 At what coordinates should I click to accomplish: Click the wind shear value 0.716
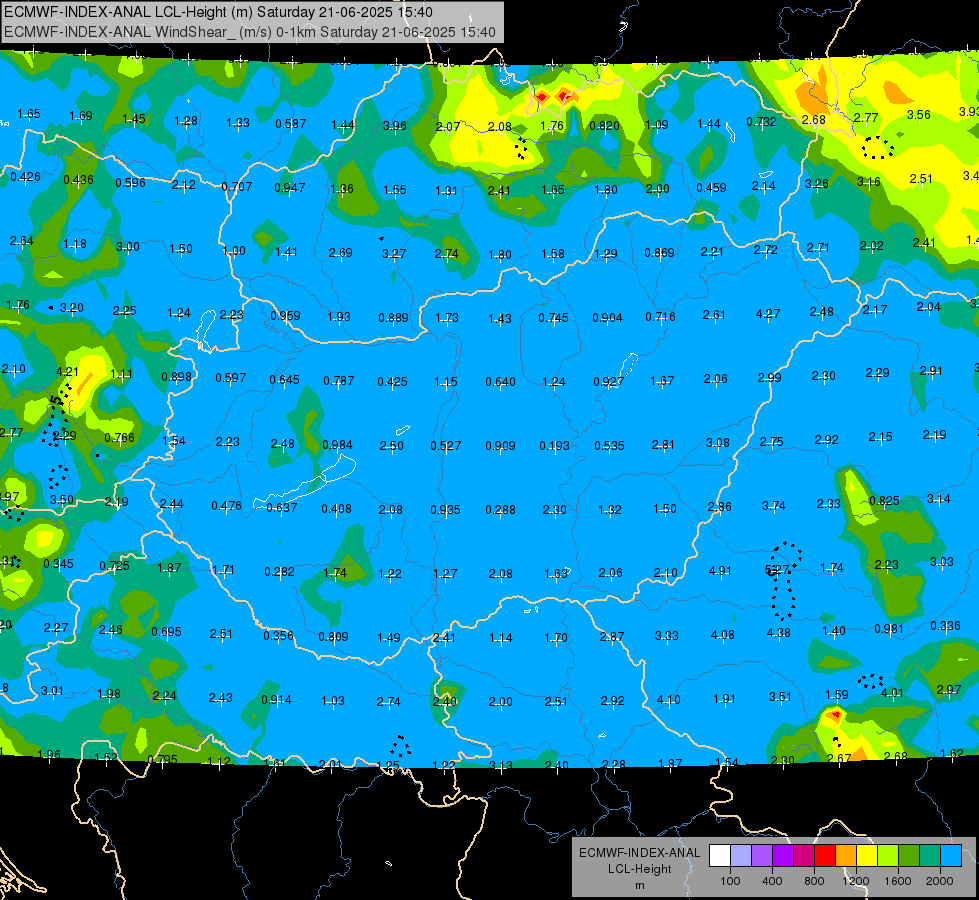[x=661, y=317]
